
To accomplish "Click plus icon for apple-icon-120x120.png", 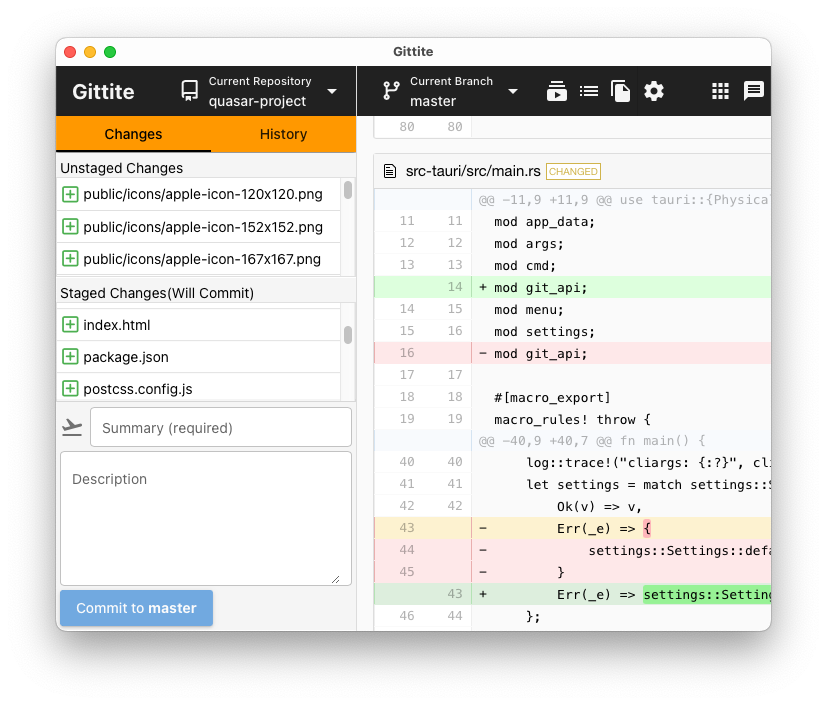I will click(70, 194).
